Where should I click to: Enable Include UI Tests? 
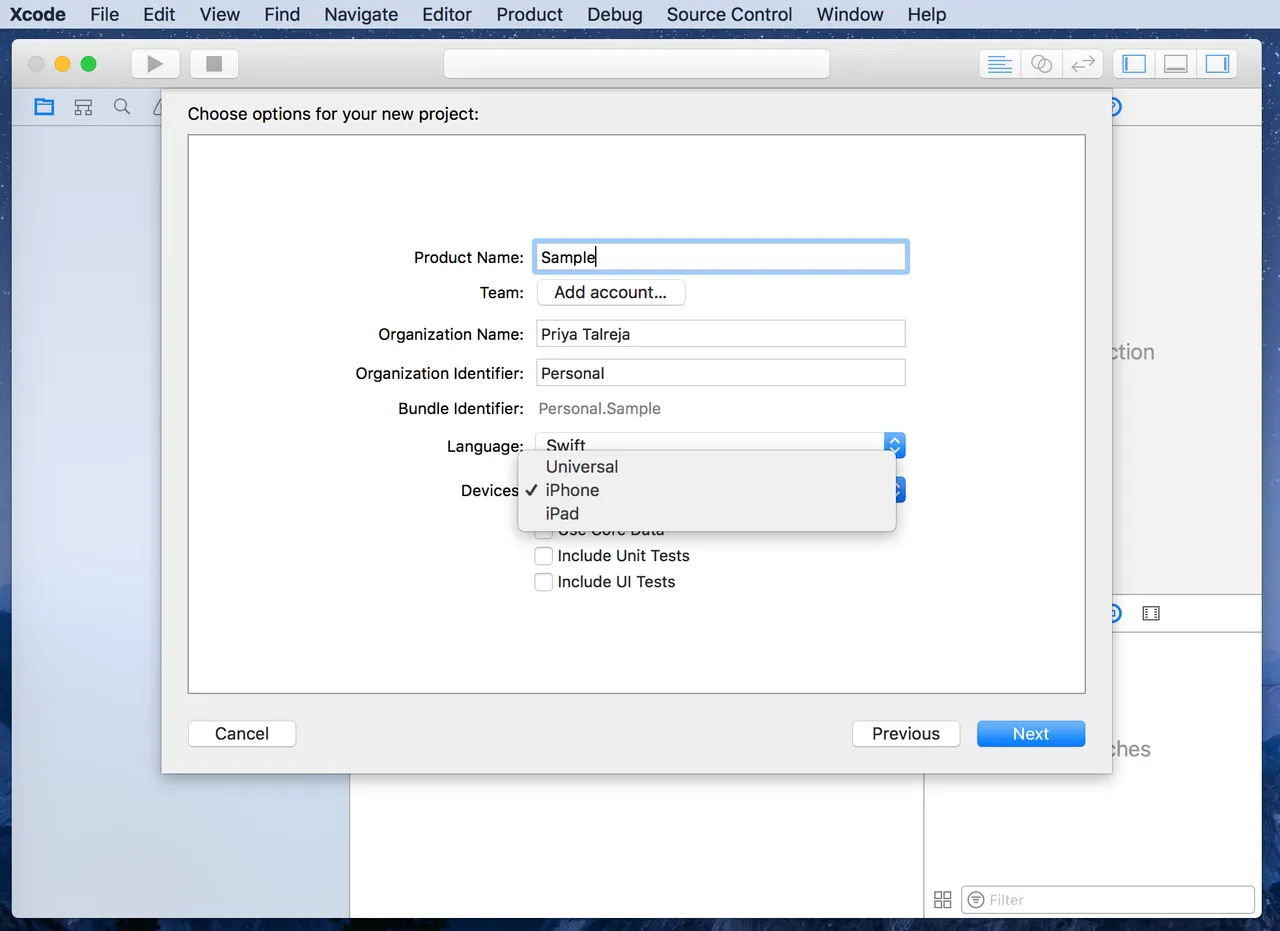click(544, 582)
